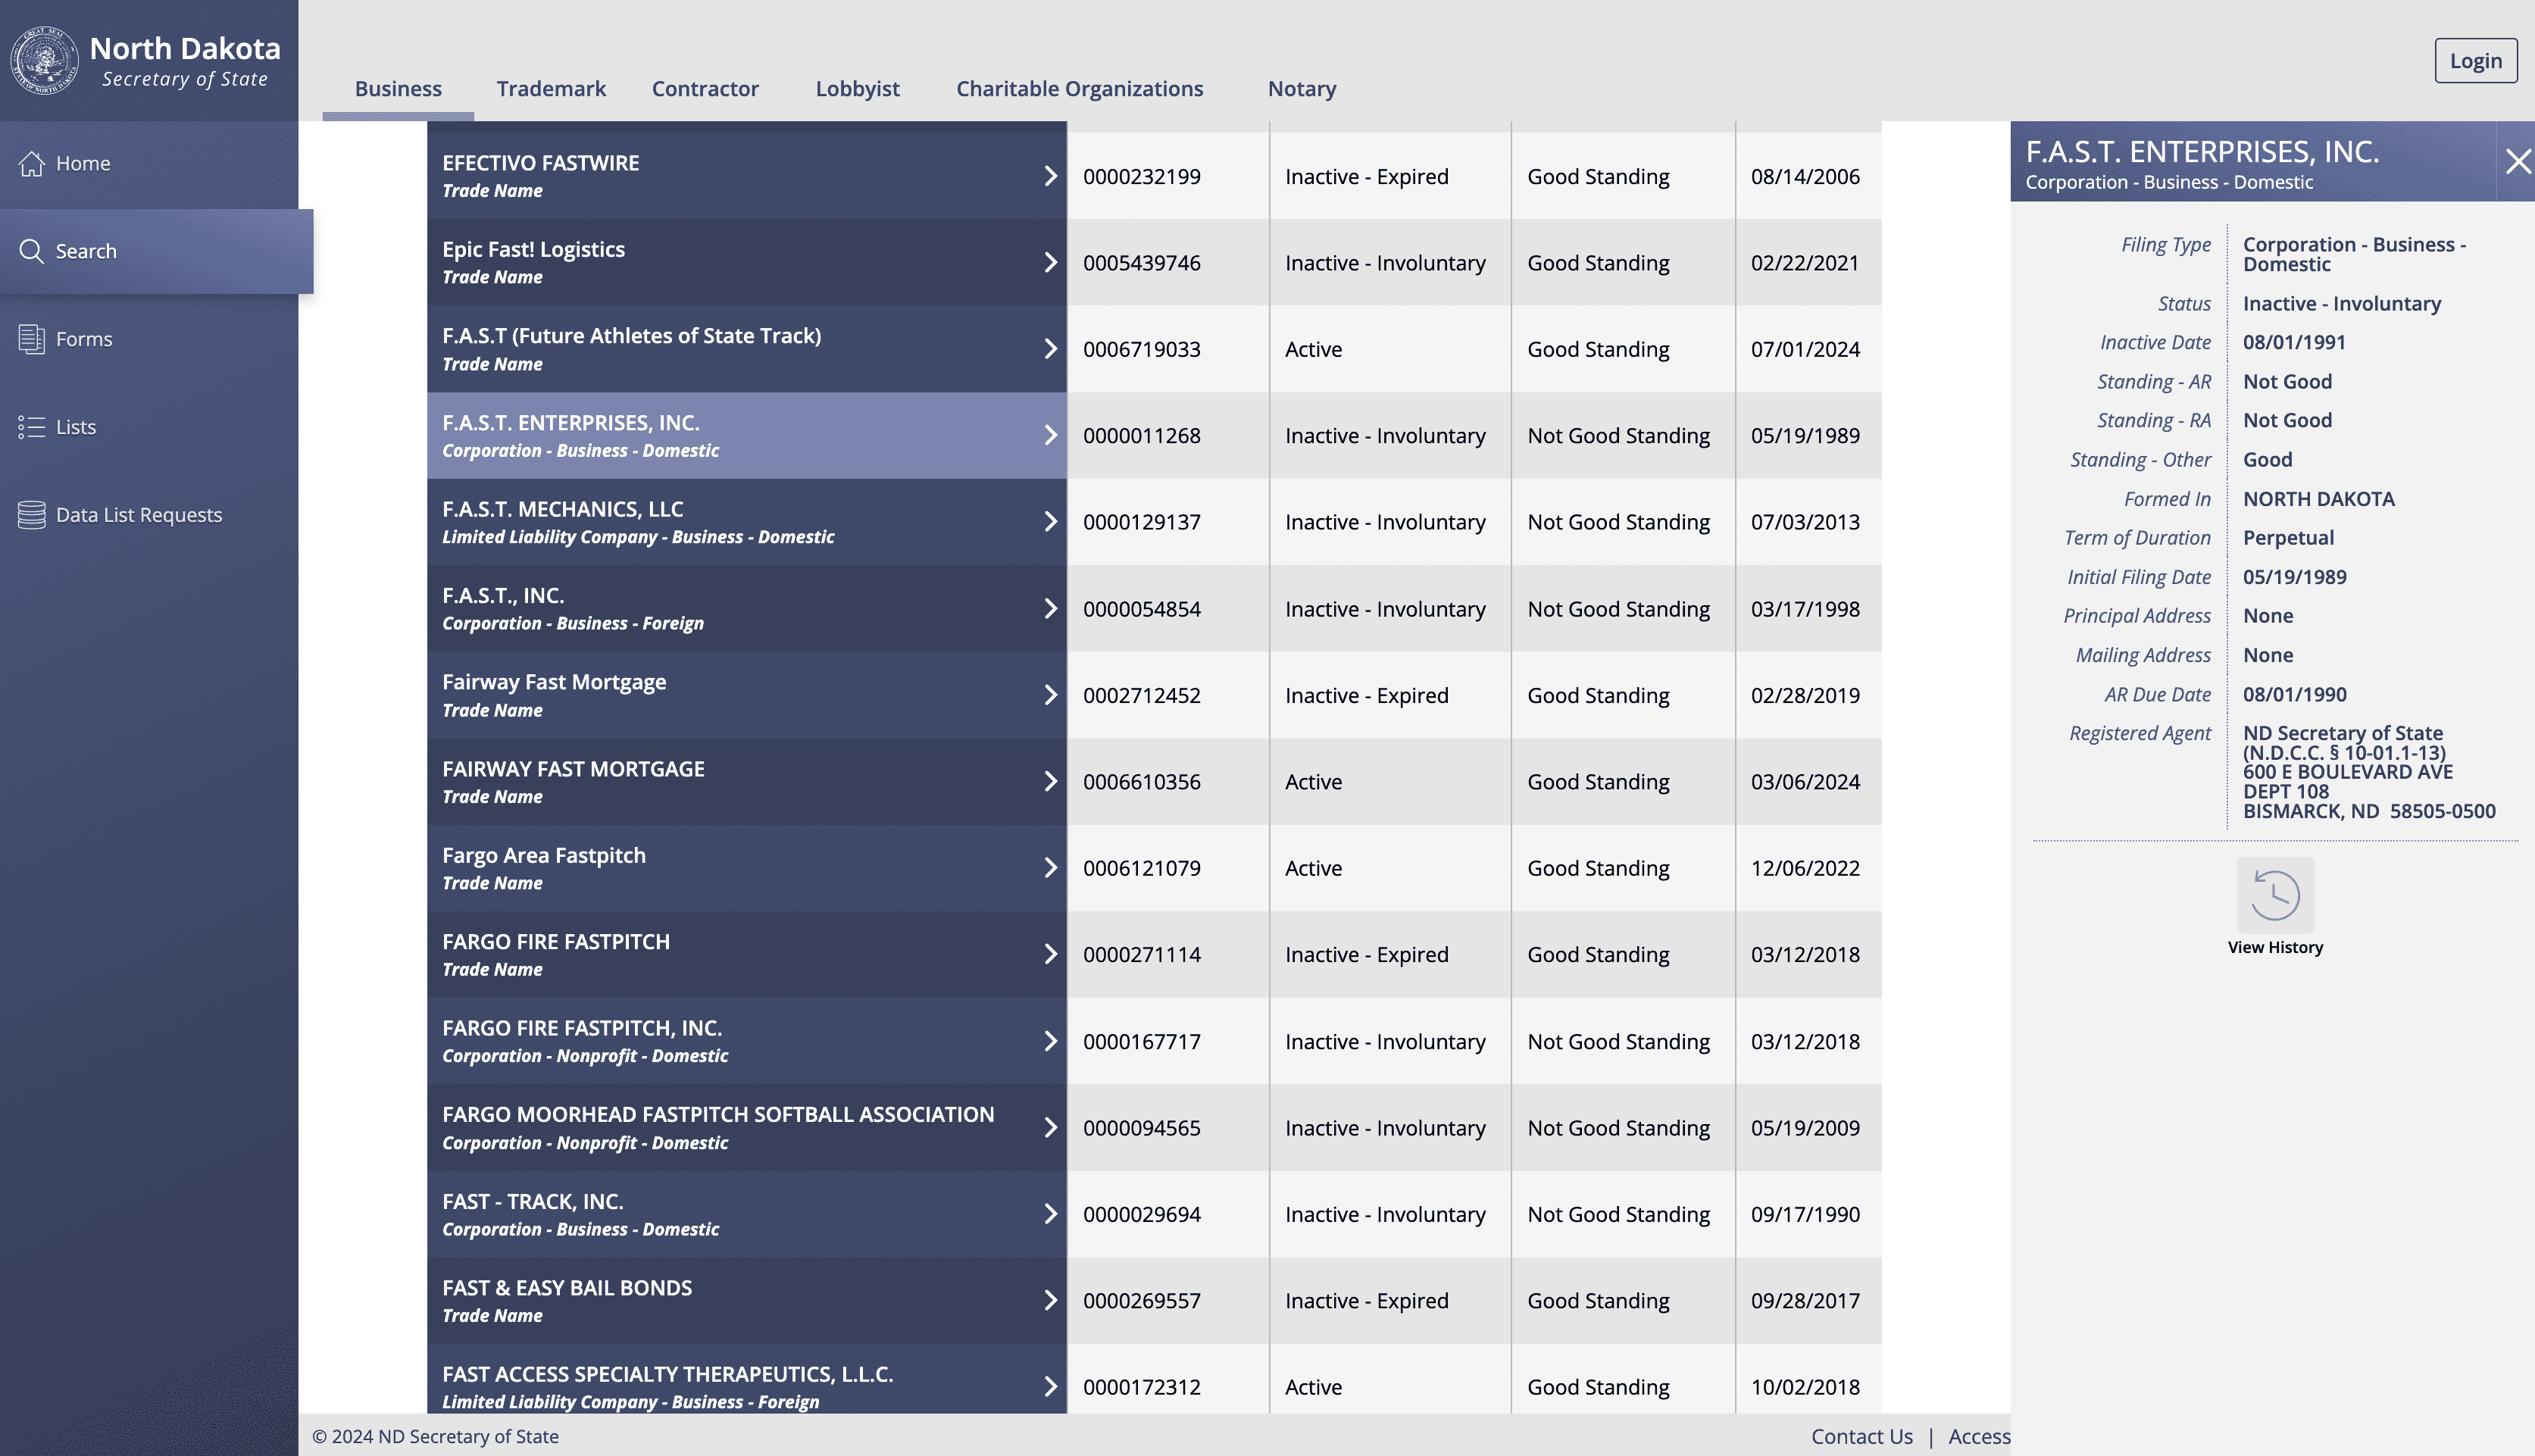The image size is (2535, 1456).
Task: Click the Data List Requests database icon
Action: [32, 515]
